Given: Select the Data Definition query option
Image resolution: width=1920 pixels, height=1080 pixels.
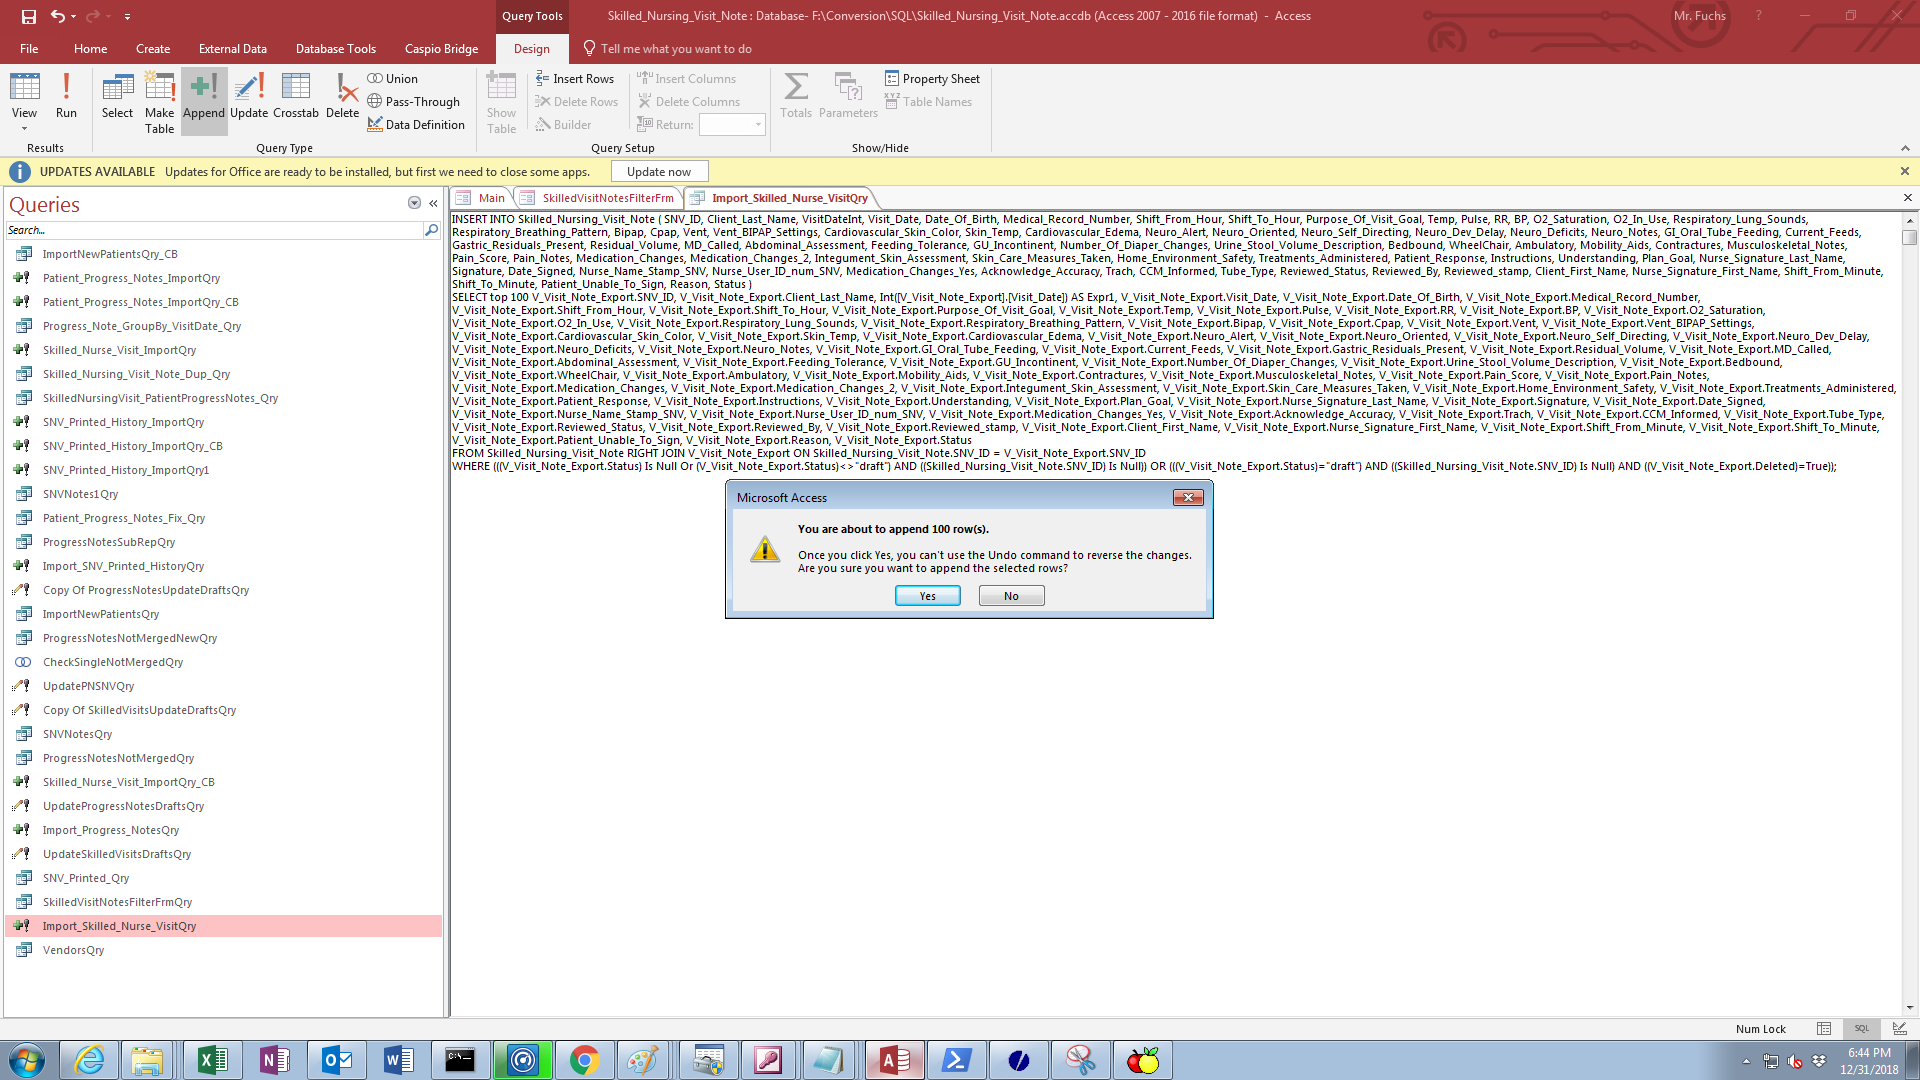Looking at the screenshot, I should pos(416,124).
